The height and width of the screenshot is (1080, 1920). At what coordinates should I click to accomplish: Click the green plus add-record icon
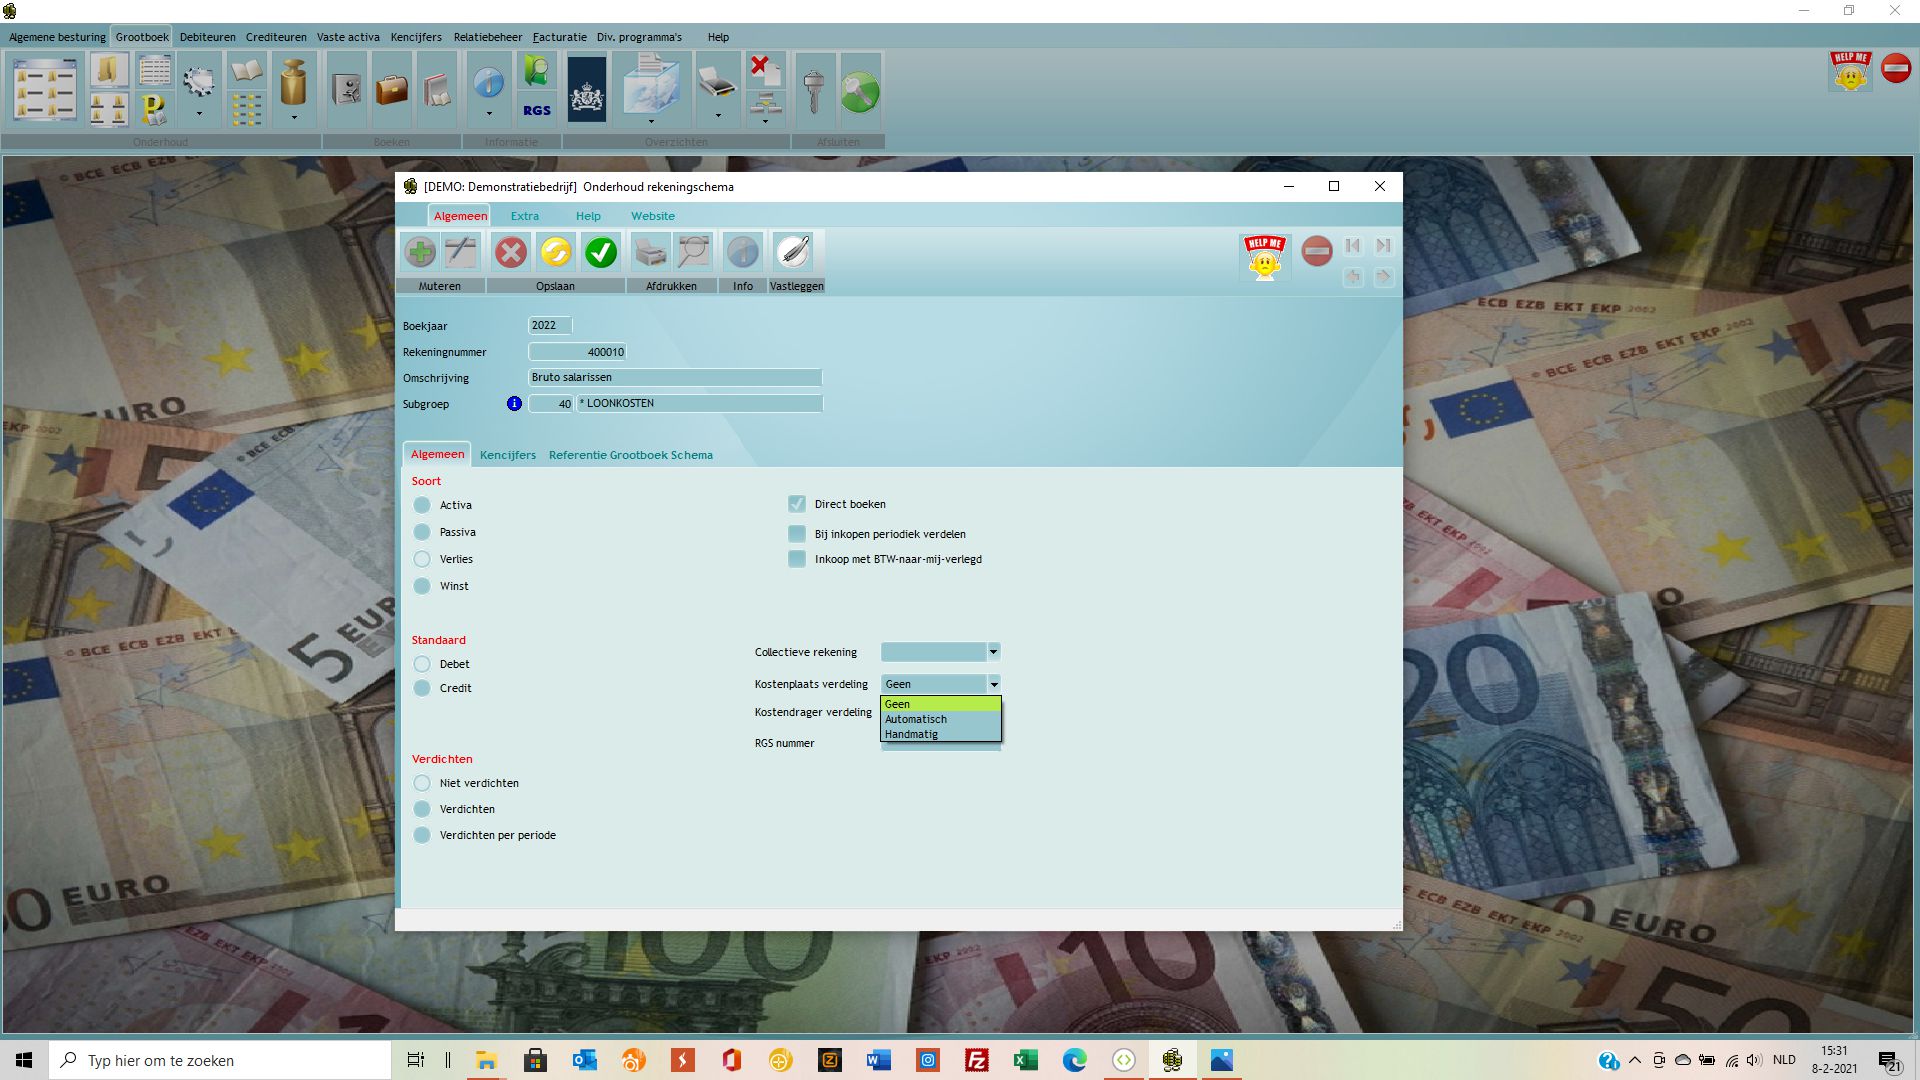click(421, 252)
